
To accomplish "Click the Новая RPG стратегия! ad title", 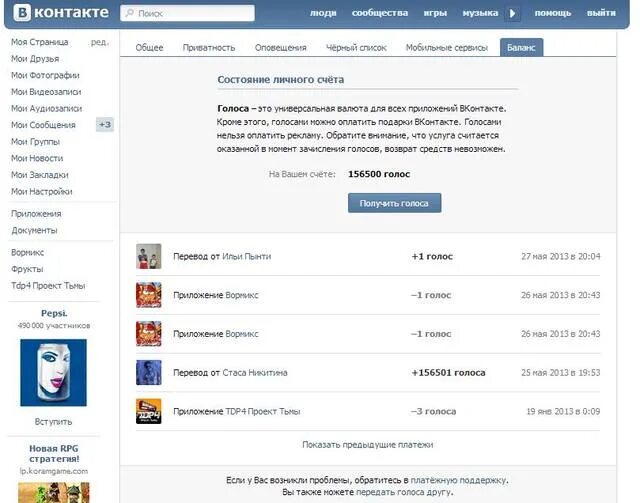I will [54, 454].
